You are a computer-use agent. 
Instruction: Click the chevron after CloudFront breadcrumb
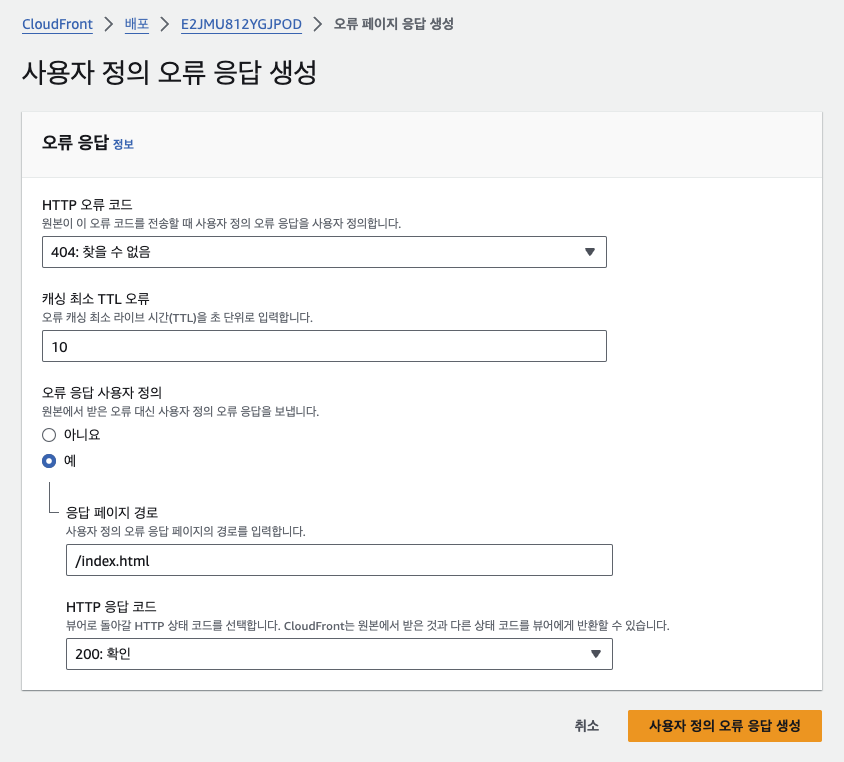(x=109, y=24)
